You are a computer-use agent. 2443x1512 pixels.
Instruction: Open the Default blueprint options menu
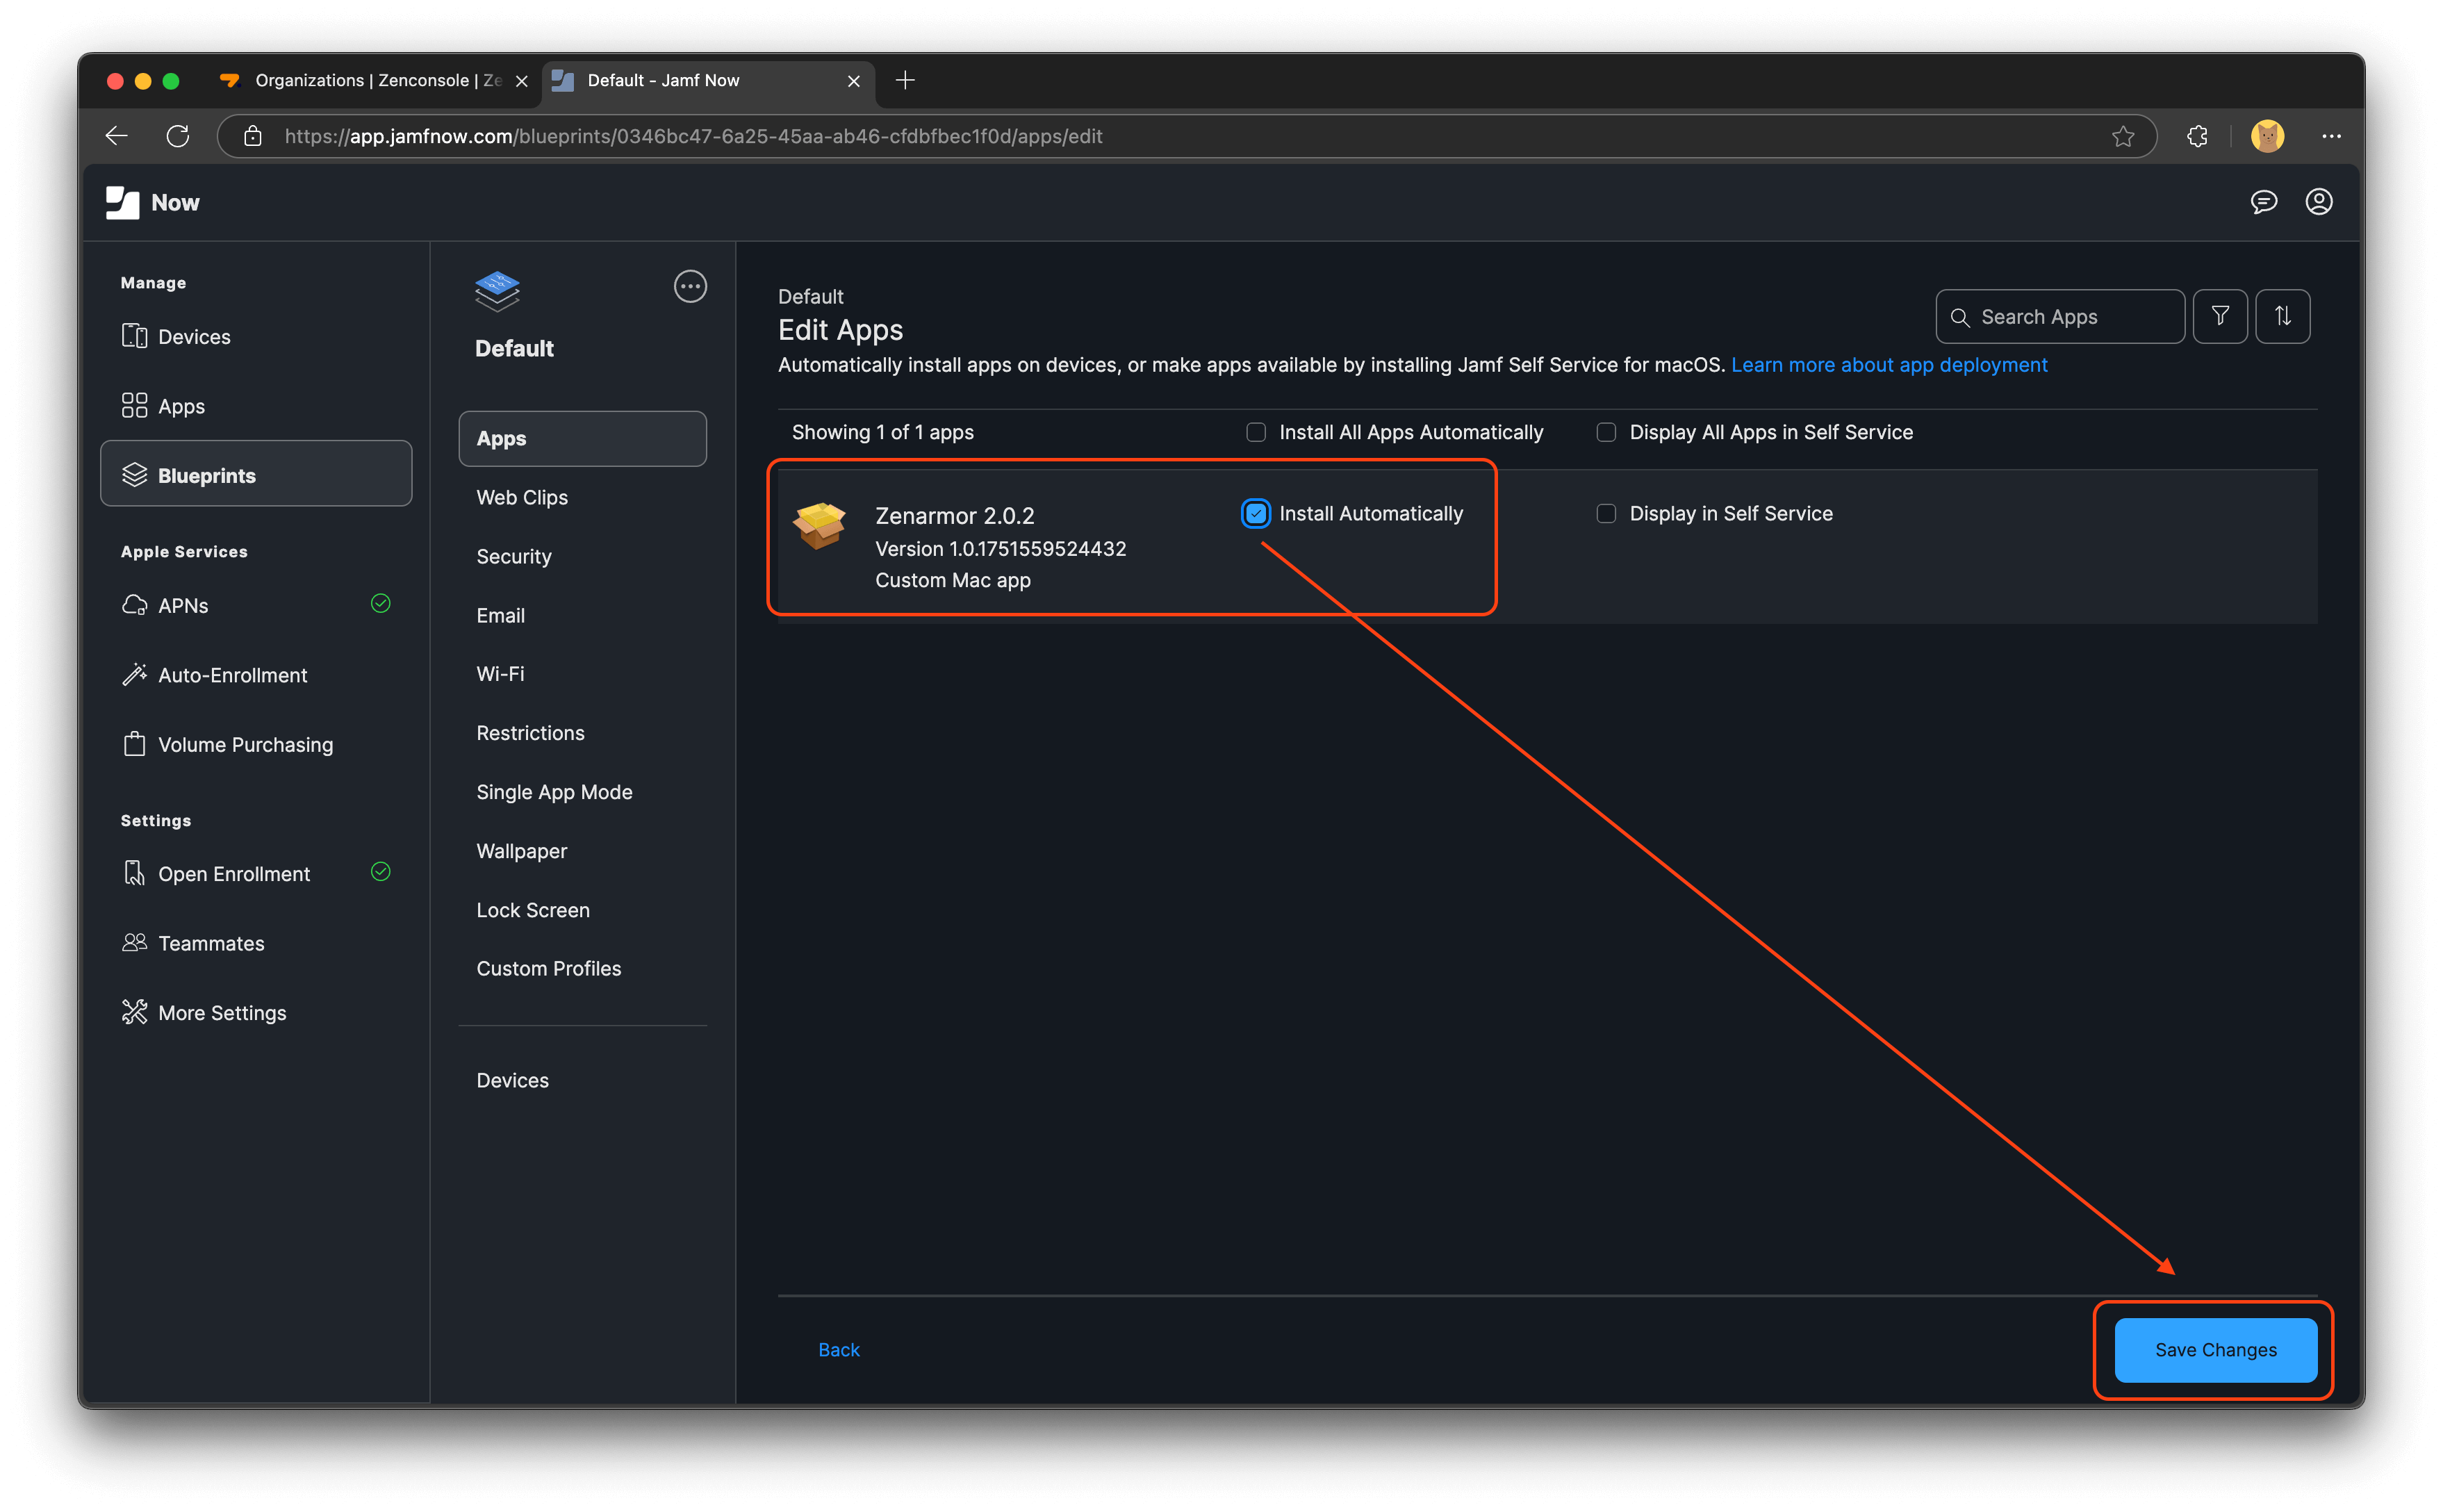pyautogui.click(x=689, y=287)
